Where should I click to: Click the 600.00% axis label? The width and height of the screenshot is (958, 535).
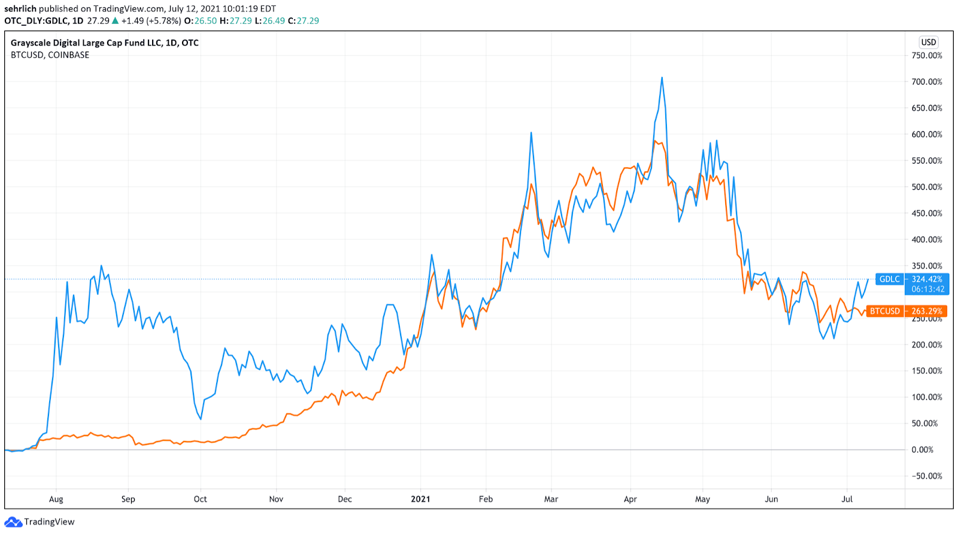coord(927,134)
